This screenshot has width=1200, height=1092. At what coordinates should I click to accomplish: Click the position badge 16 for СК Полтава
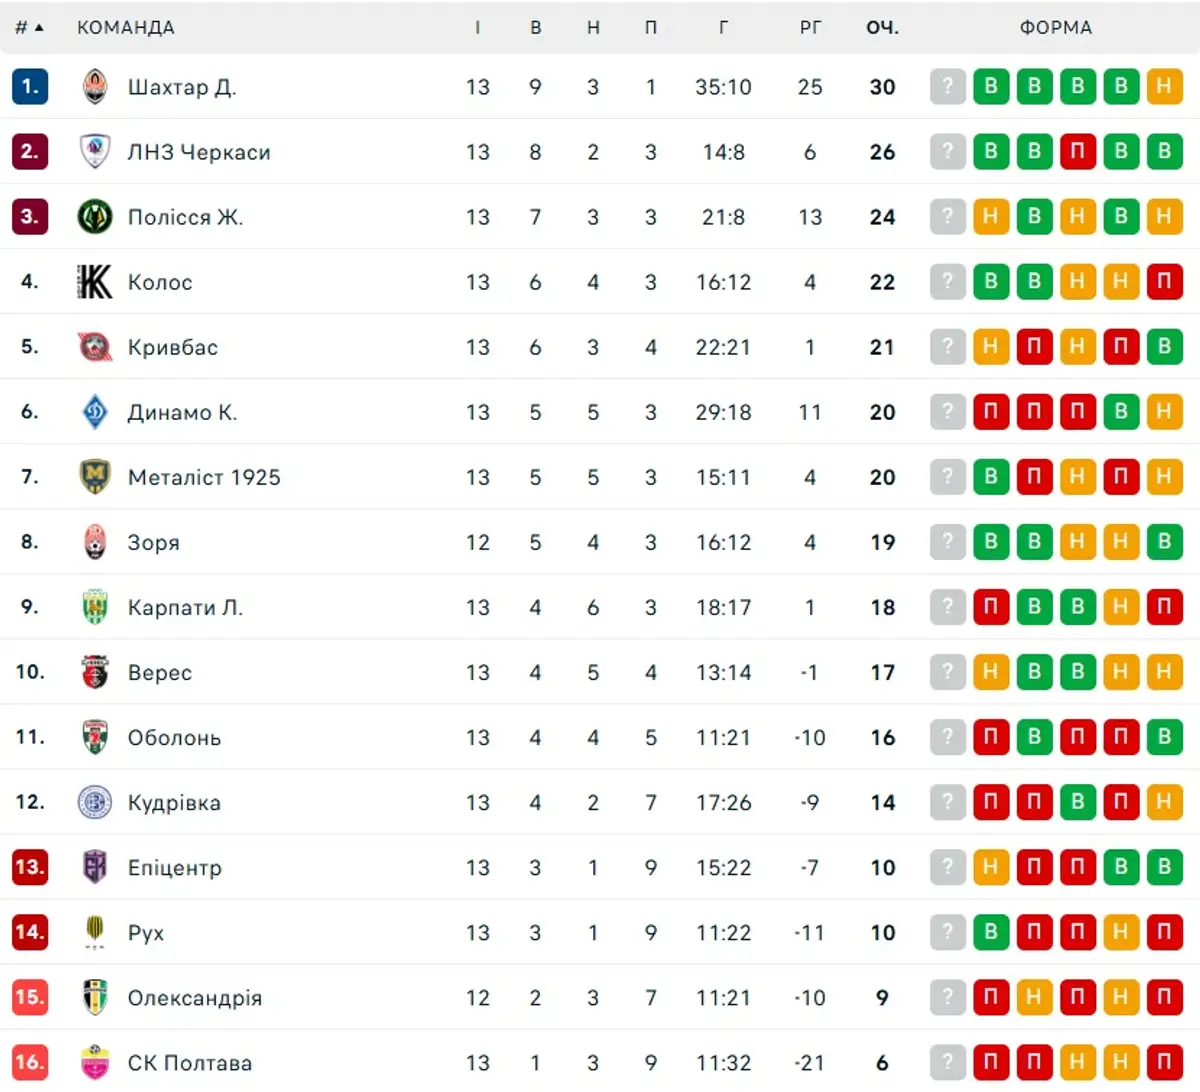pos(30,1062)
